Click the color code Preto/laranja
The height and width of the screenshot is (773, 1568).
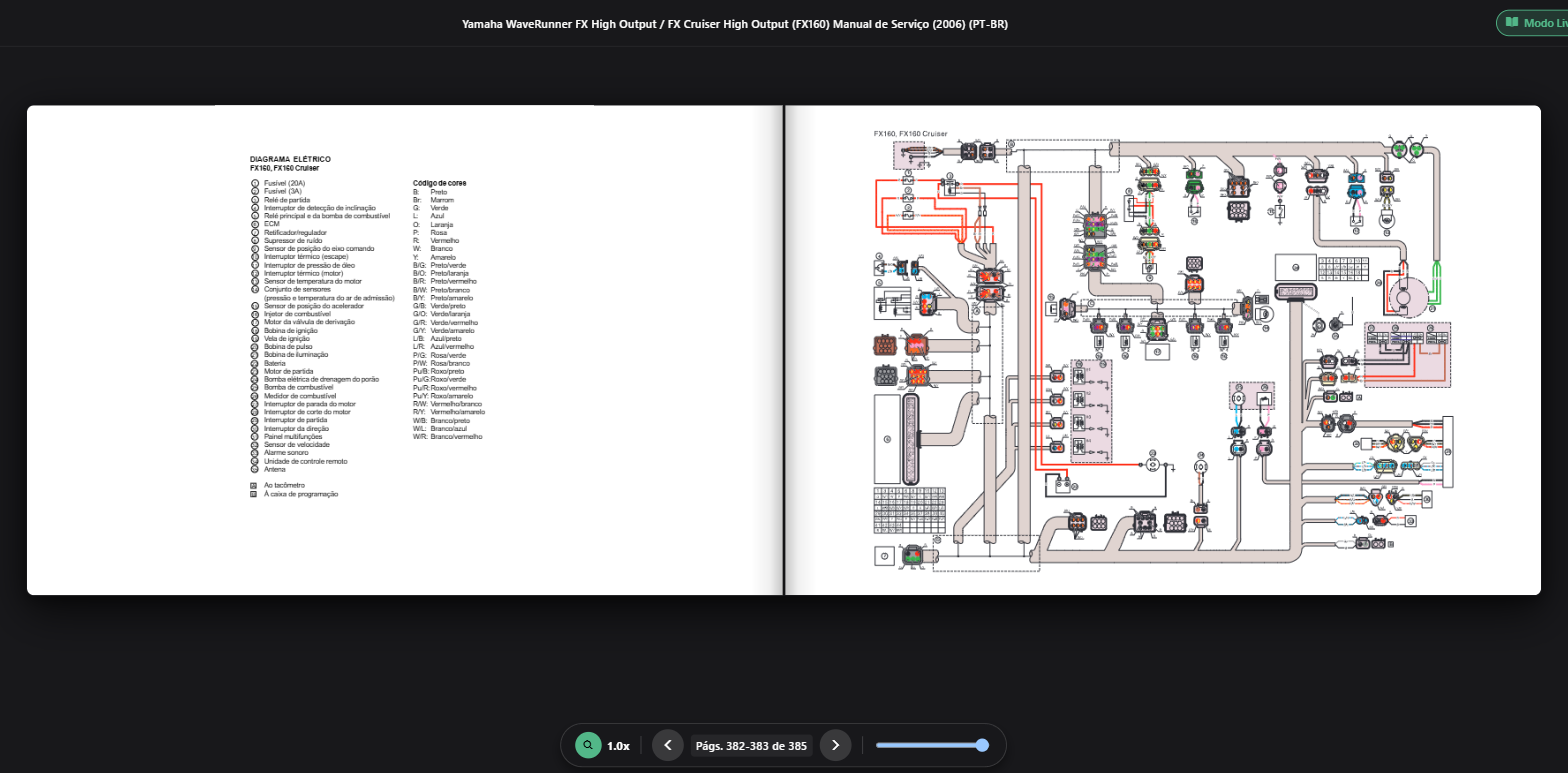click(450, 273)
